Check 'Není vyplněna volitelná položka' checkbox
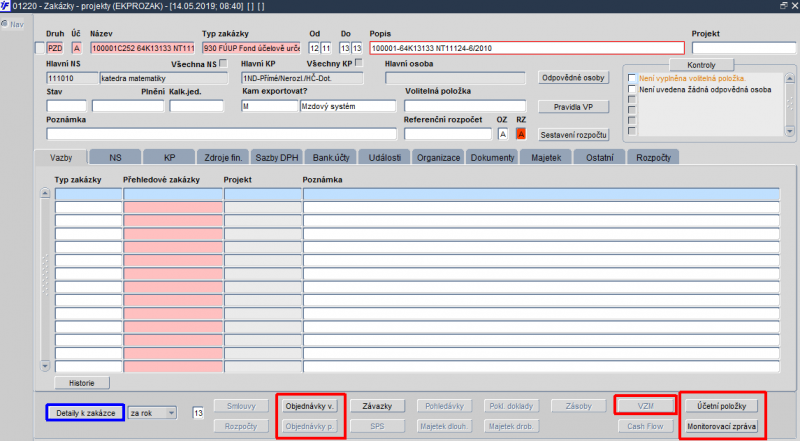 pyautogui.click(x=632, y=78)
